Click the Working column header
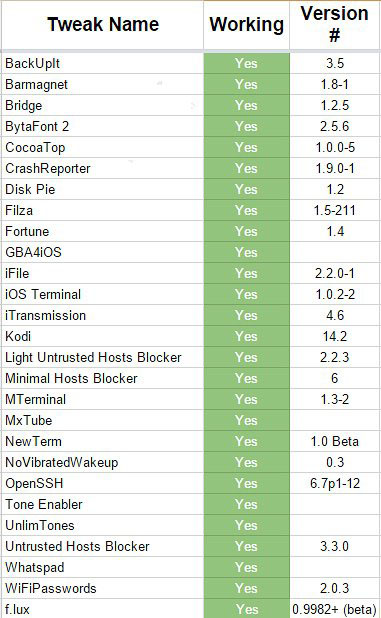381x618 pixels. 247,25
